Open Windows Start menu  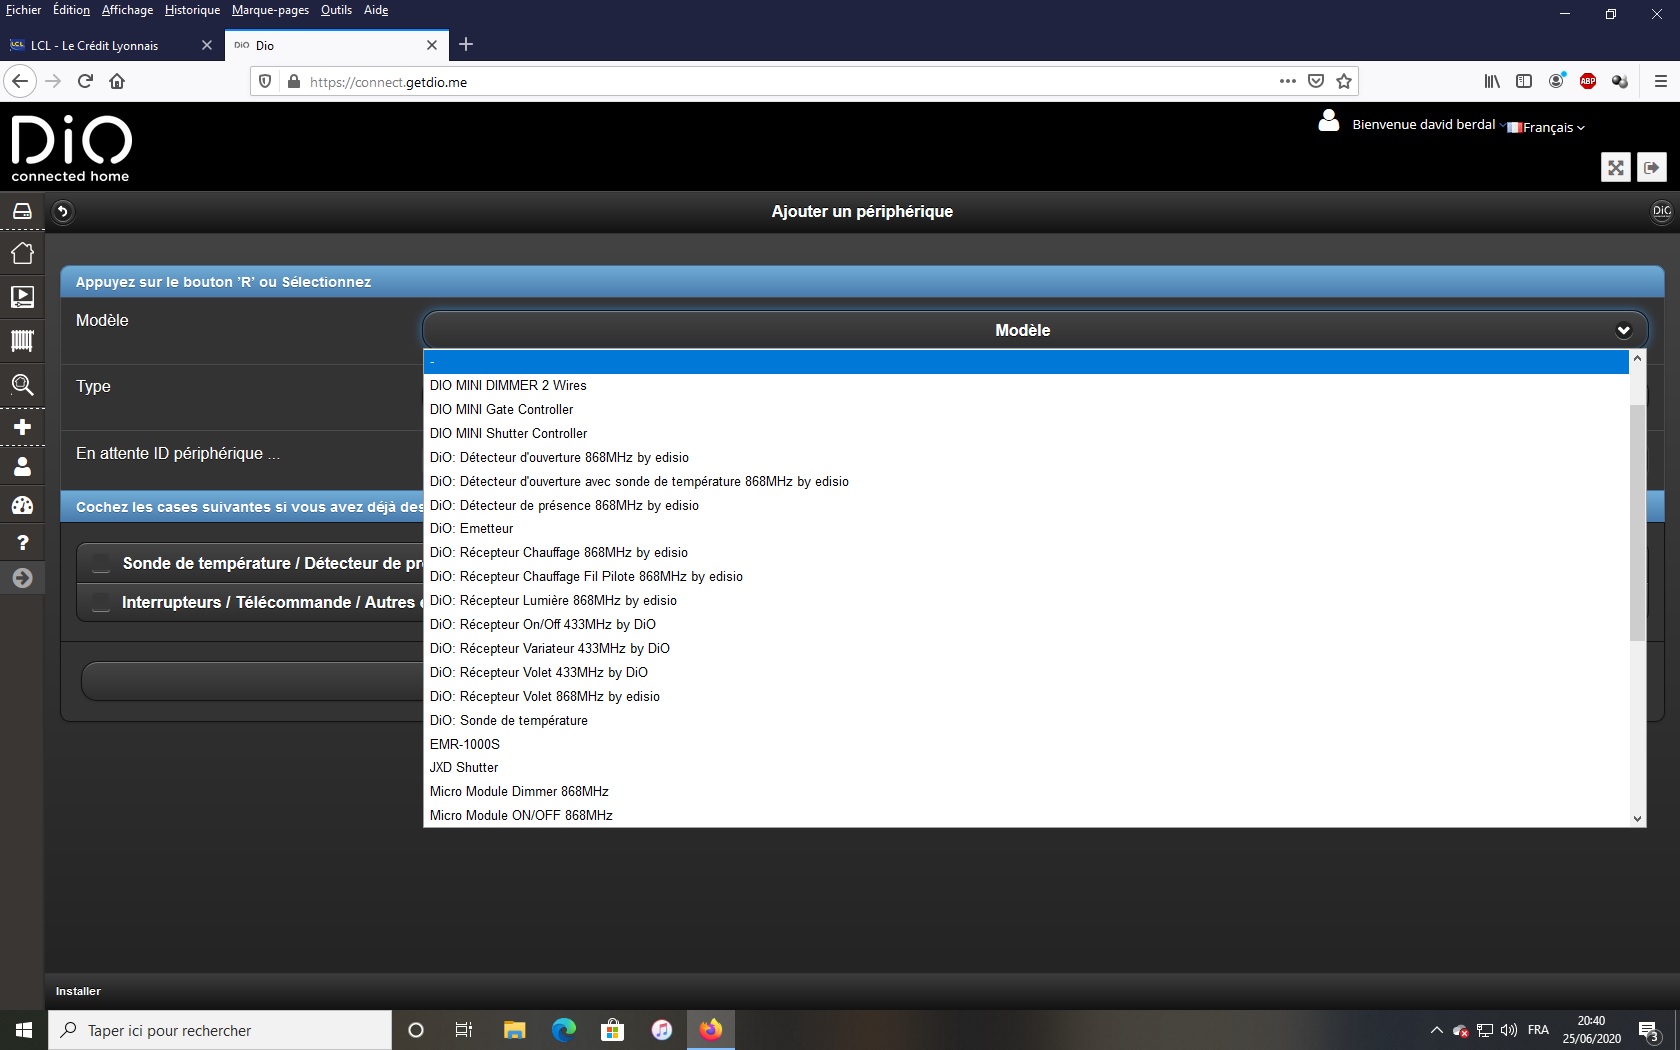coord(24,1030)
